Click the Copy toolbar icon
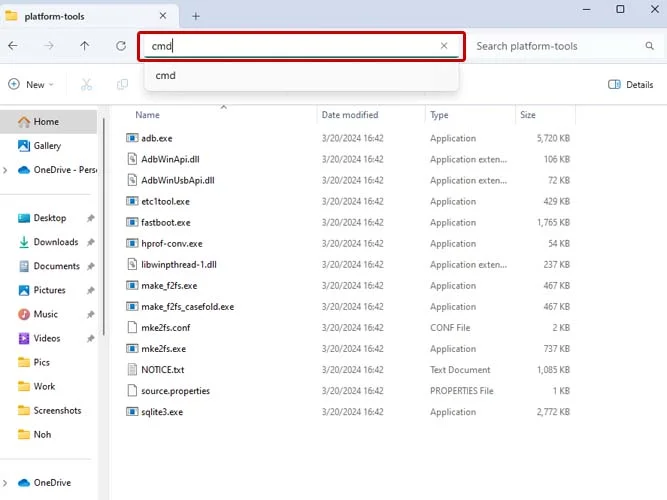 [x=122, y=84]
